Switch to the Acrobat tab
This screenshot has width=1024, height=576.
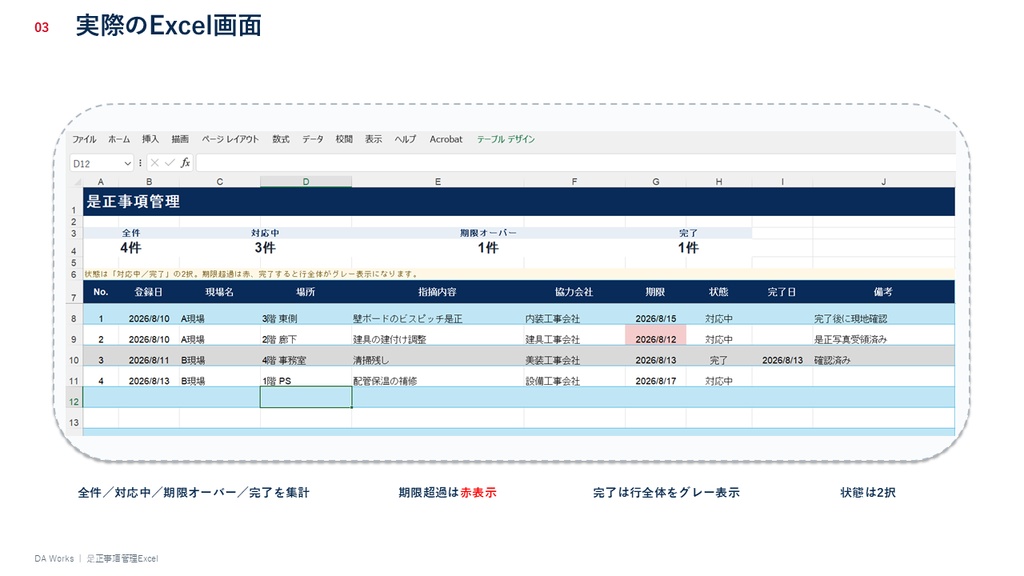tap(446, 139)
